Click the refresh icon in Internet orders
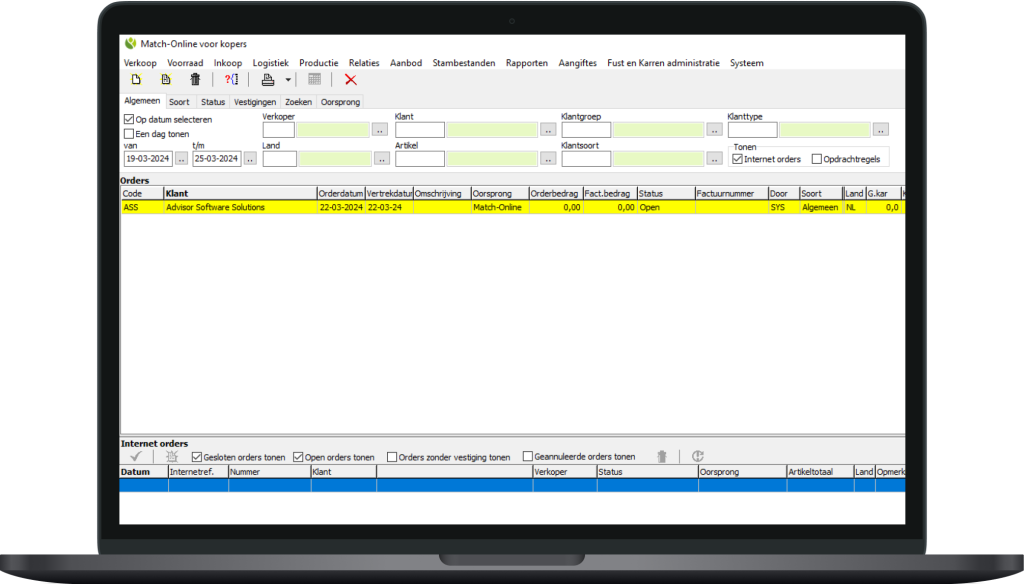This screenshot has height=584, width=1024. tap(697, 456)
